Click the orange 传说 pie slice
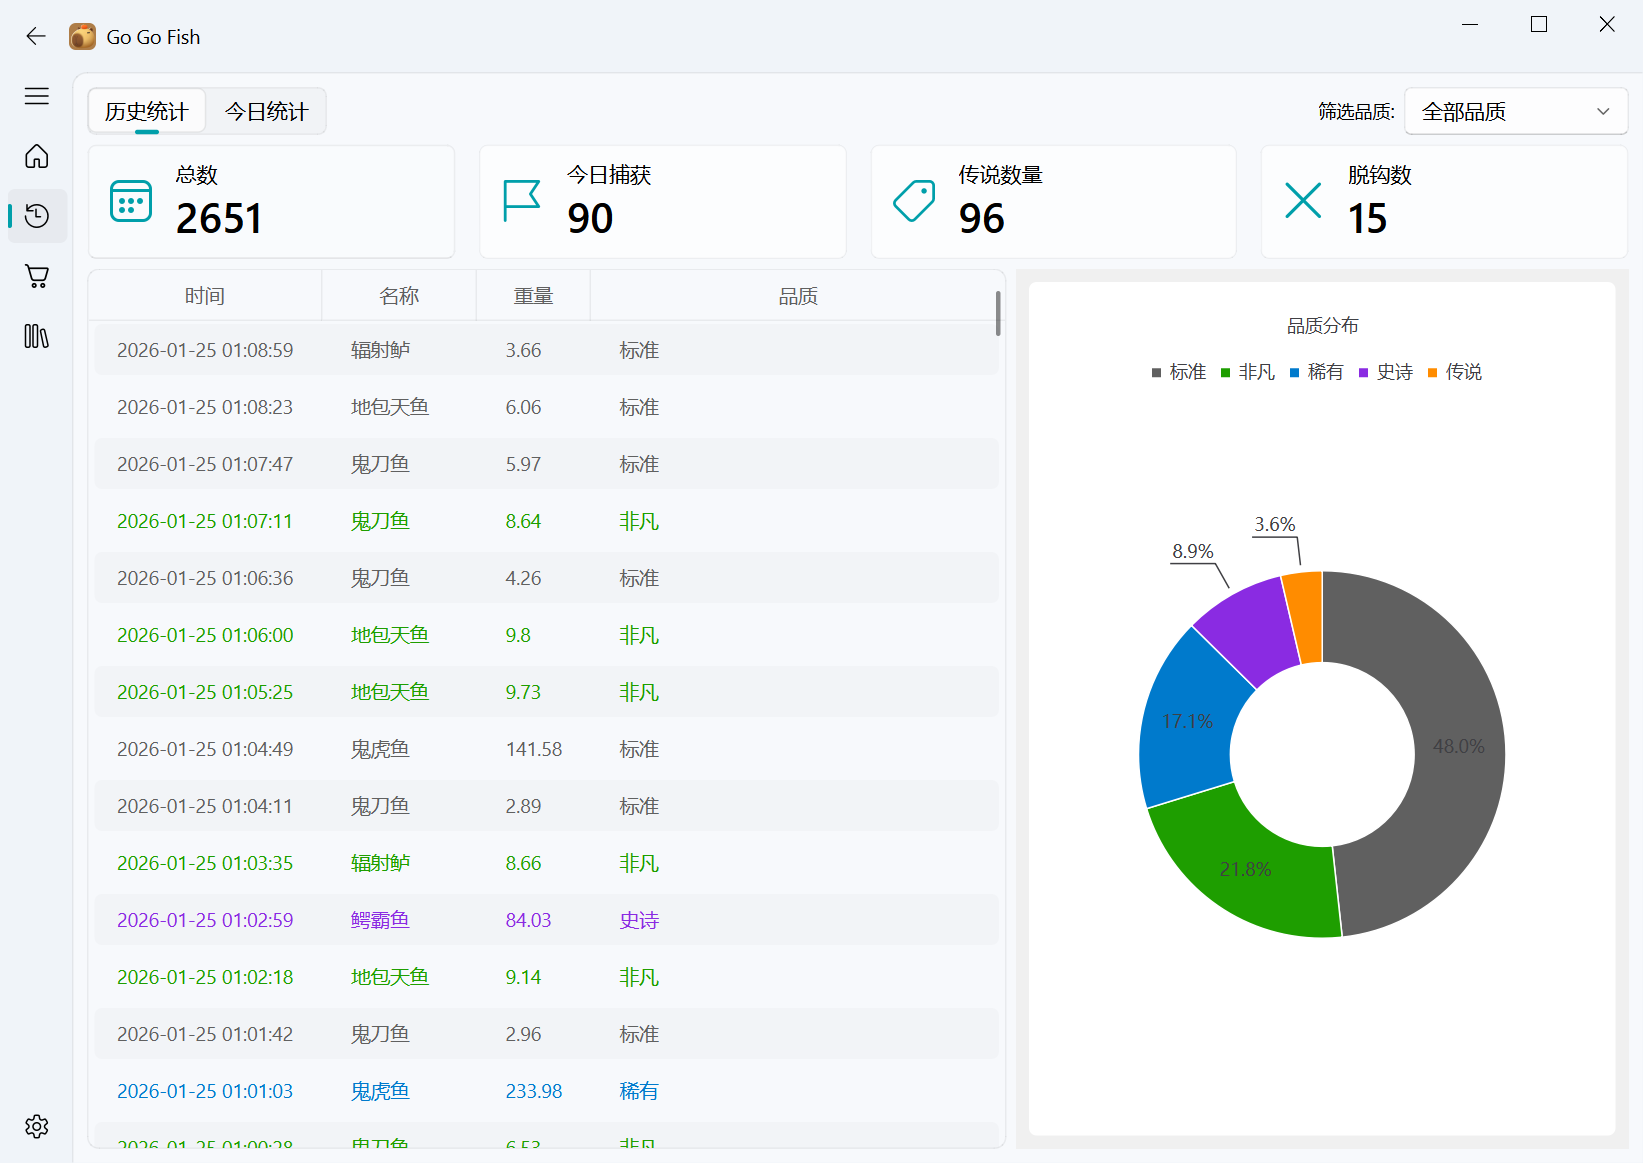This screenshot has height=1163, width=1643. click(x=1304, y=615)
